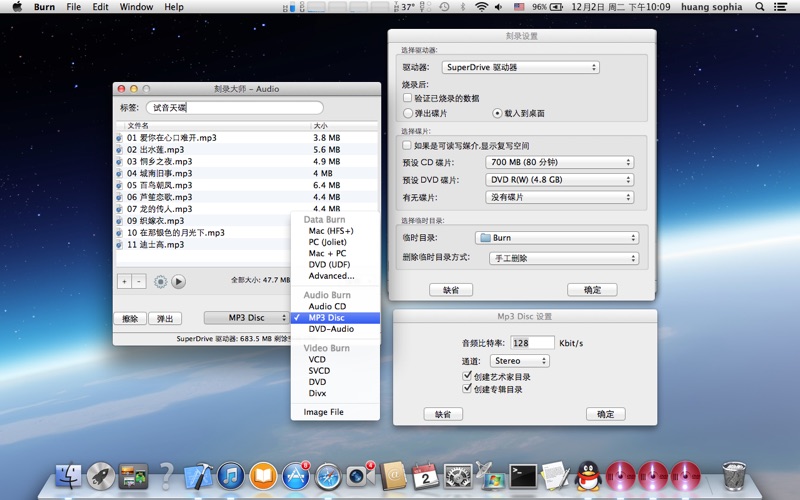Open the App Store from the Dock
Screen dimensions: 800x500
point(296,476)
